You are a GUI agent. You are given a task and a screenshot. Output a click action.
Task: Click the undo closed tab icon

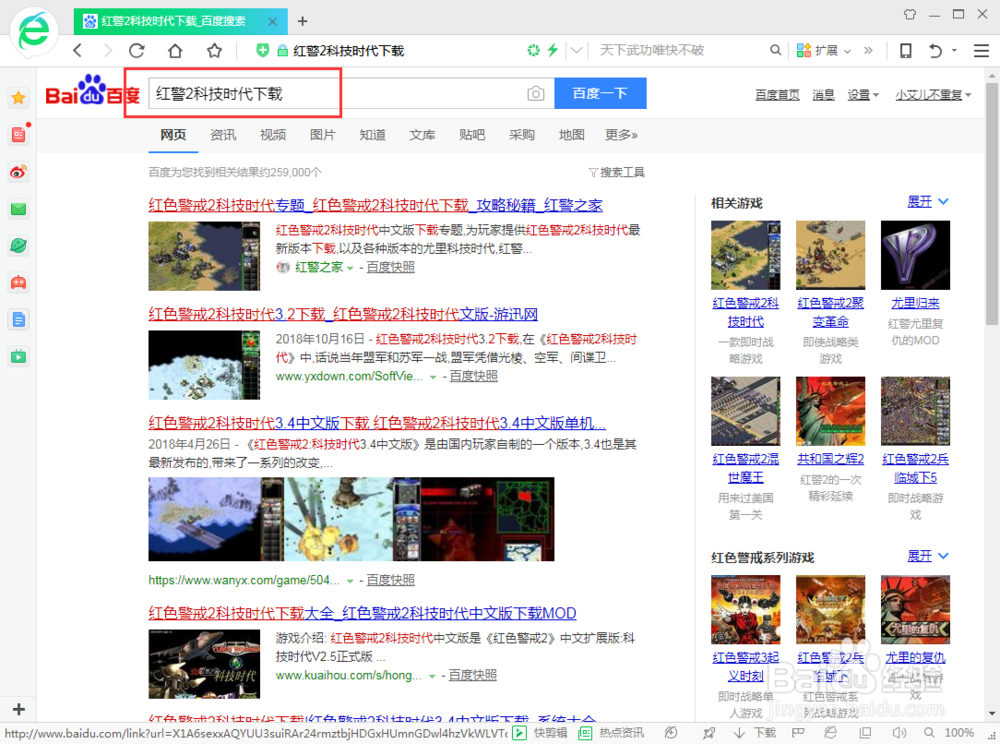935,50
